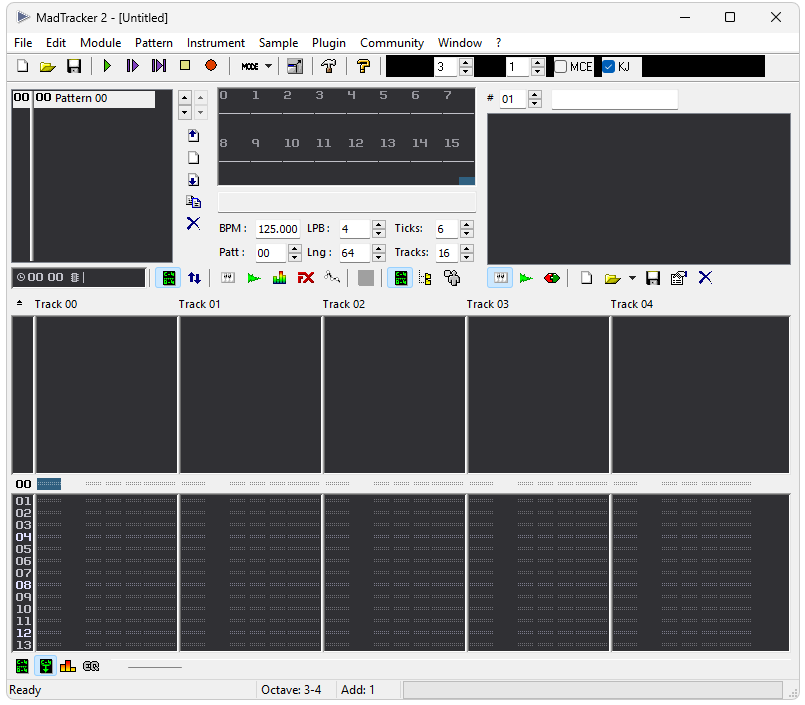Screen dimensions: 805x705
Task: Decrease the Lng pattern length with its down arrow
Action: [379, 257]
